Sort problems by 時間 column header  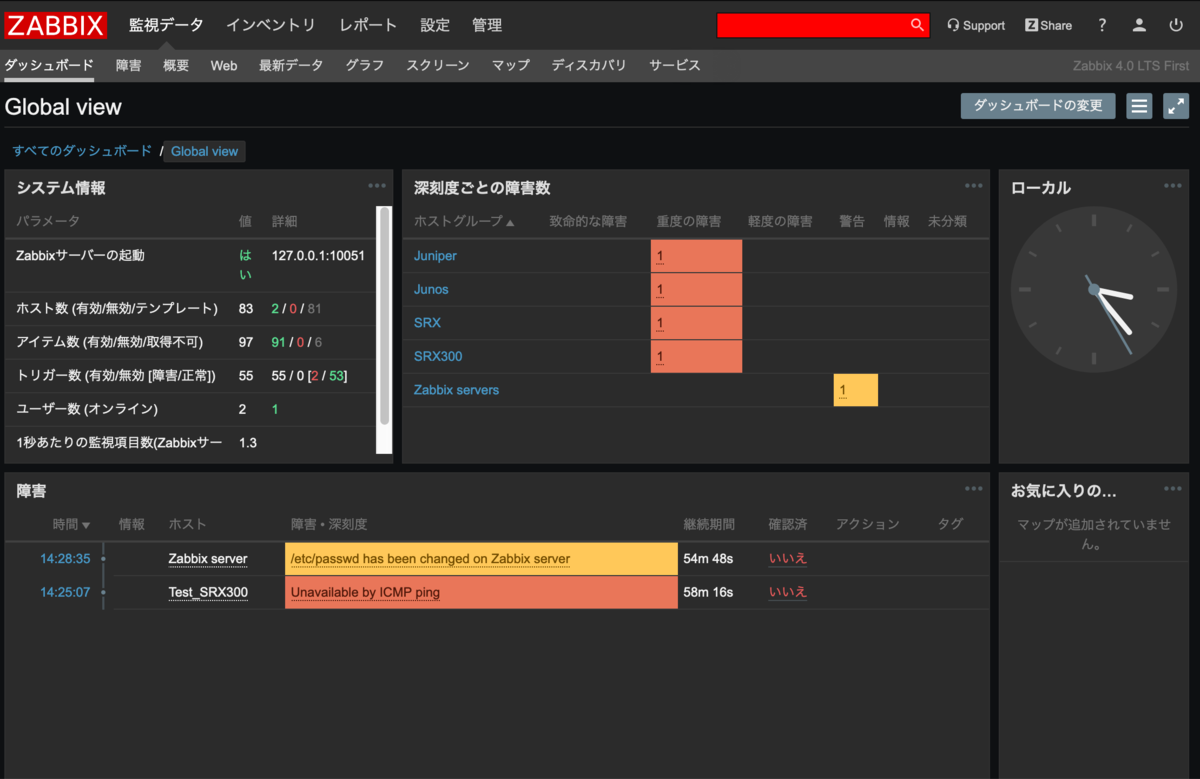point(71,524)
